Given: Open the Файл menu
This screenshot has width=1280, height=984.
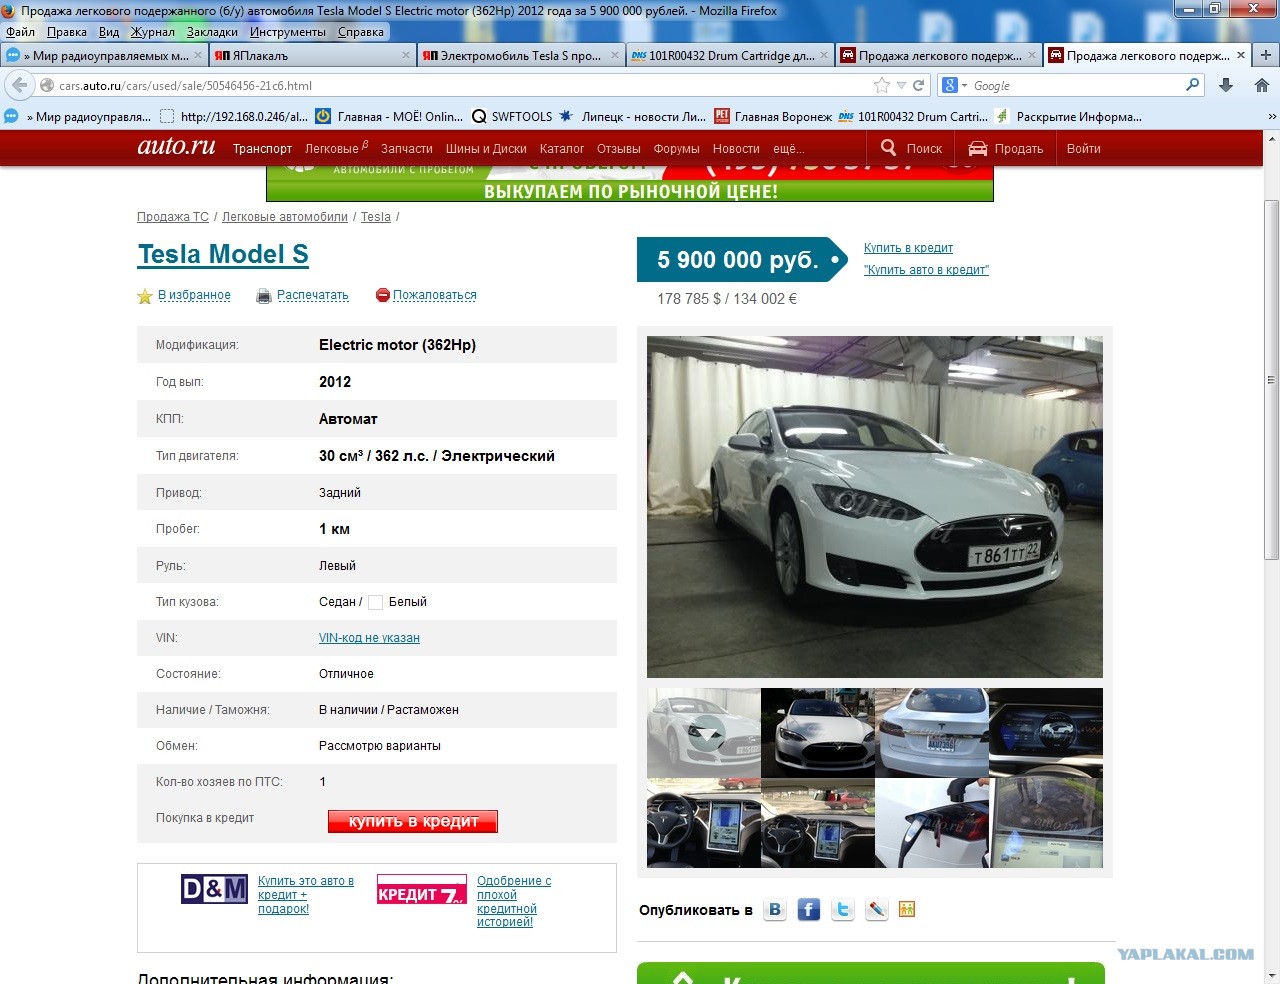Looking at the screenshot, I should pos(20,32).
